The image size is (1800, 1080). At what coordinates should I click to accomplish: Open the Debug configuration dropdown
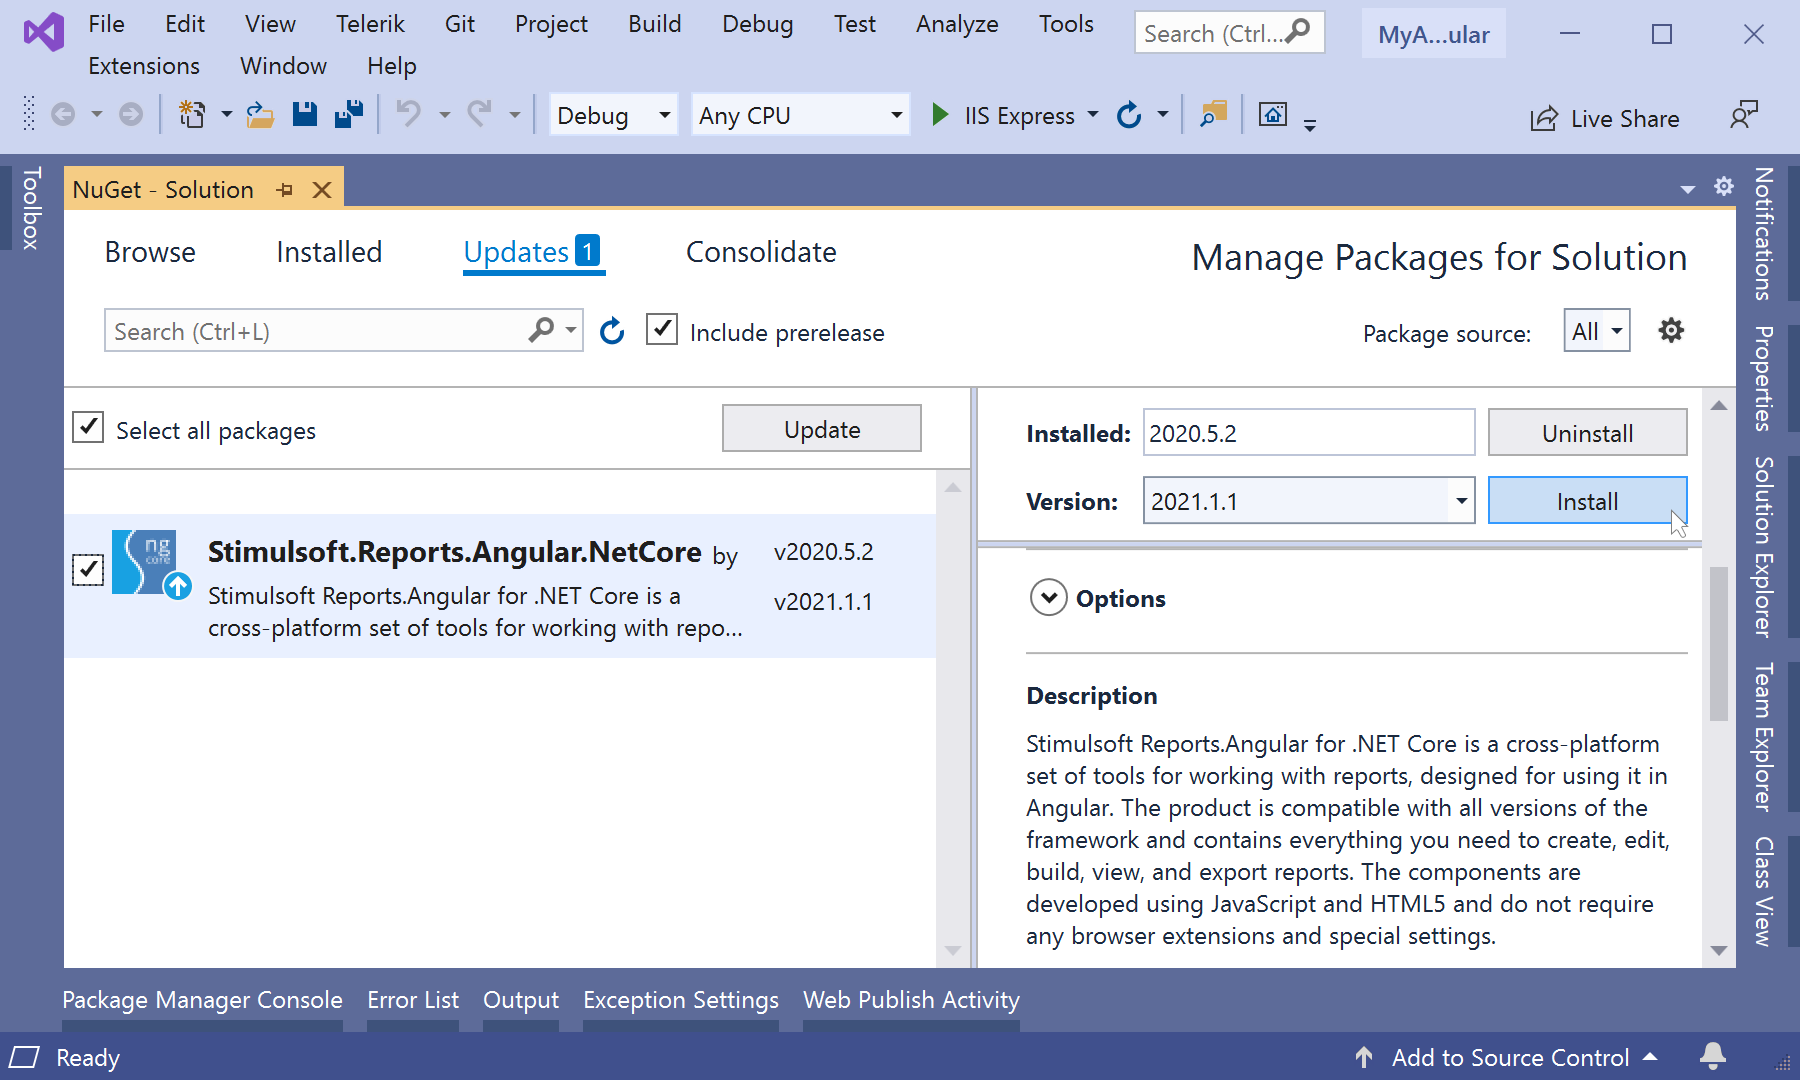click(x=663, y=115)
